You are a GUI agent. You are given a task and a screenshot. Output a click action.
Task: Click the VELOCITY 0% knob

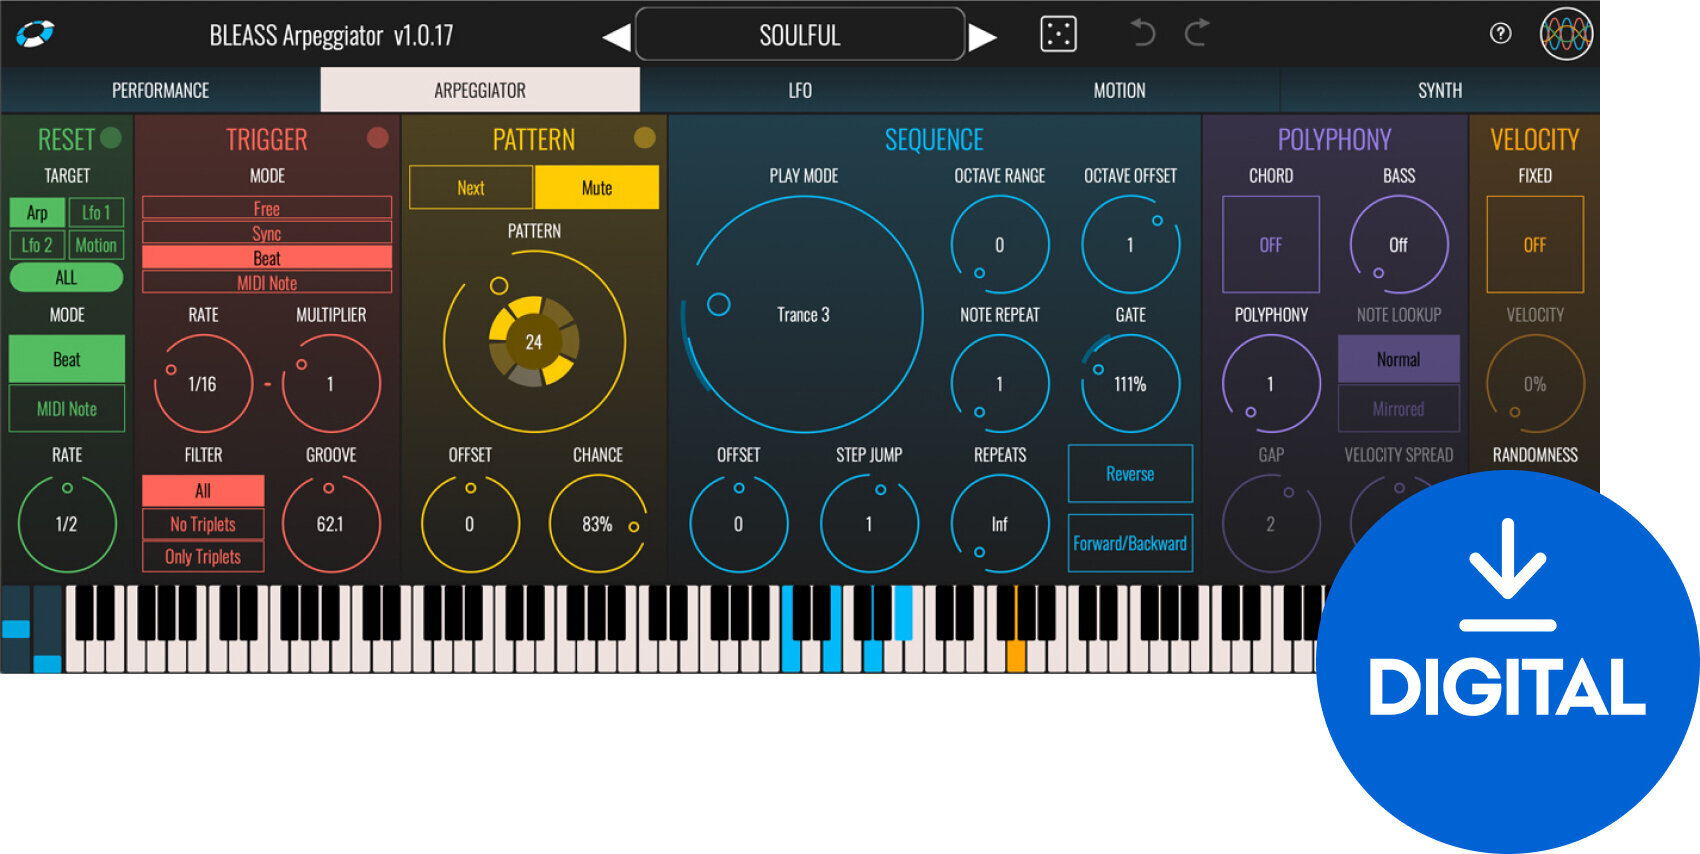1535,384
